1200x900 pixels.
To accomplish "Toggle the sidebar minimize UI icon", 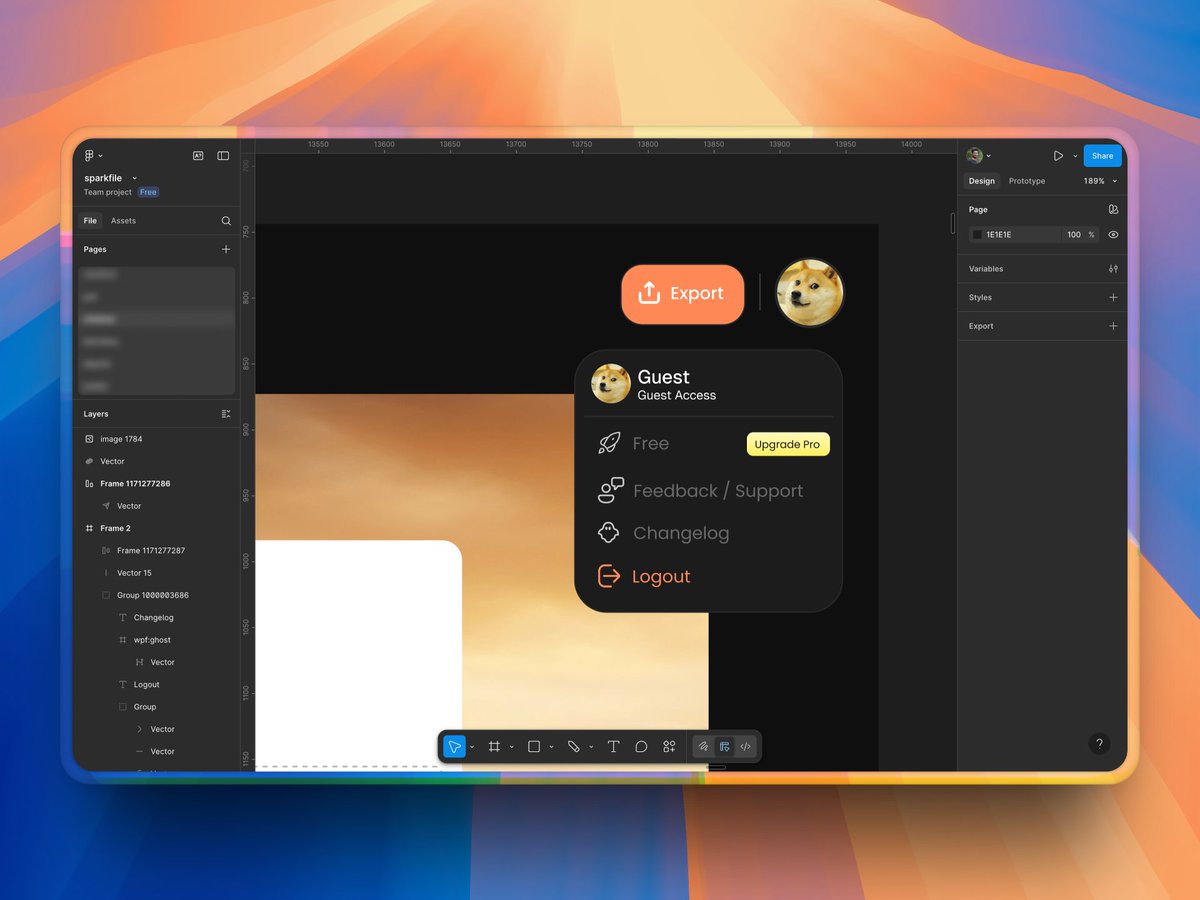I will (223, 156).
